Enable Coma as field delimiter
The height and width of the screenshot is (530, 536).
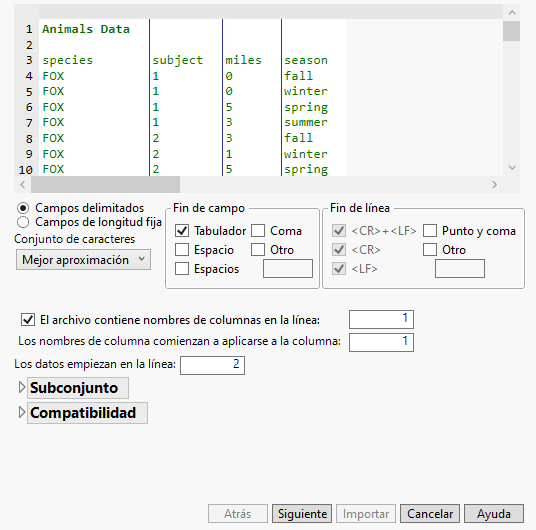(x=258, y=231)
